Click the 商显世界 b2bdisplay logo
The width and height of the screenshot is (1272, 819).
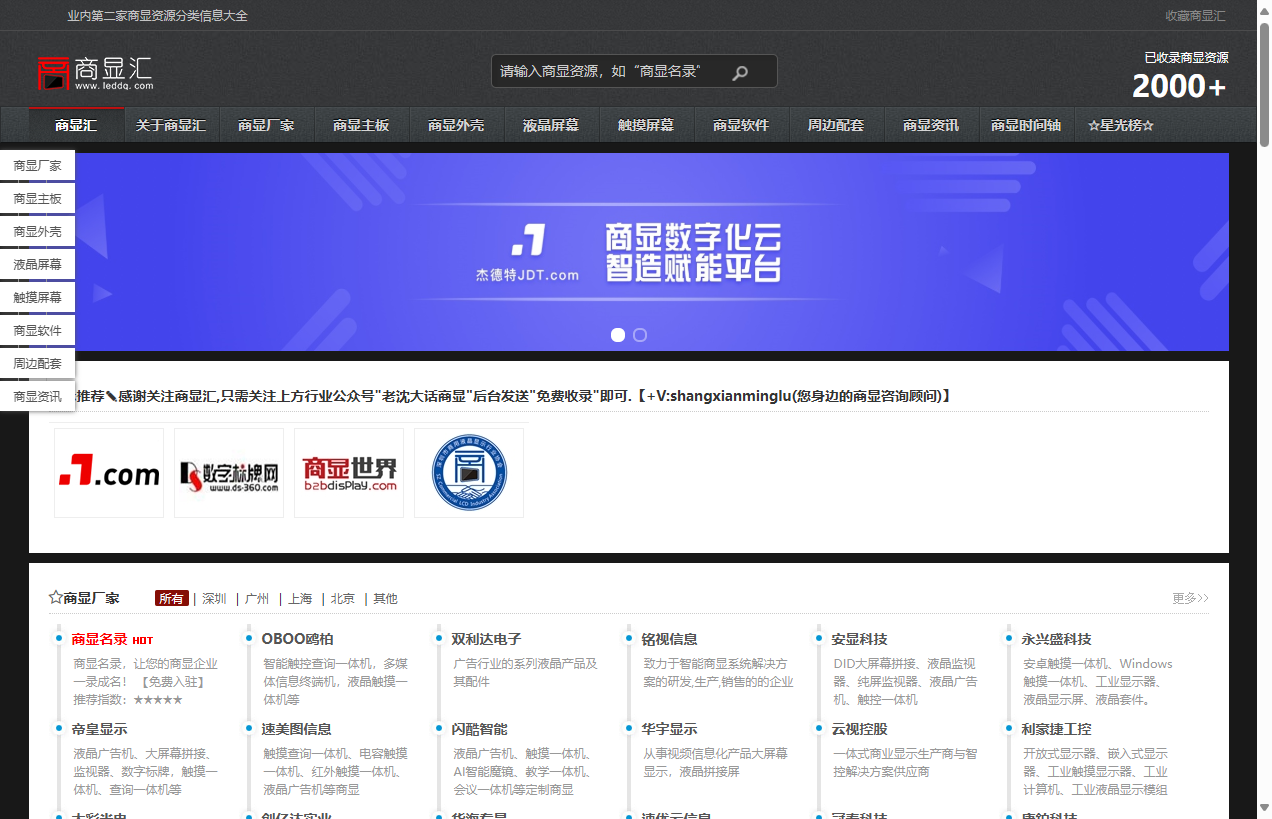348,472
